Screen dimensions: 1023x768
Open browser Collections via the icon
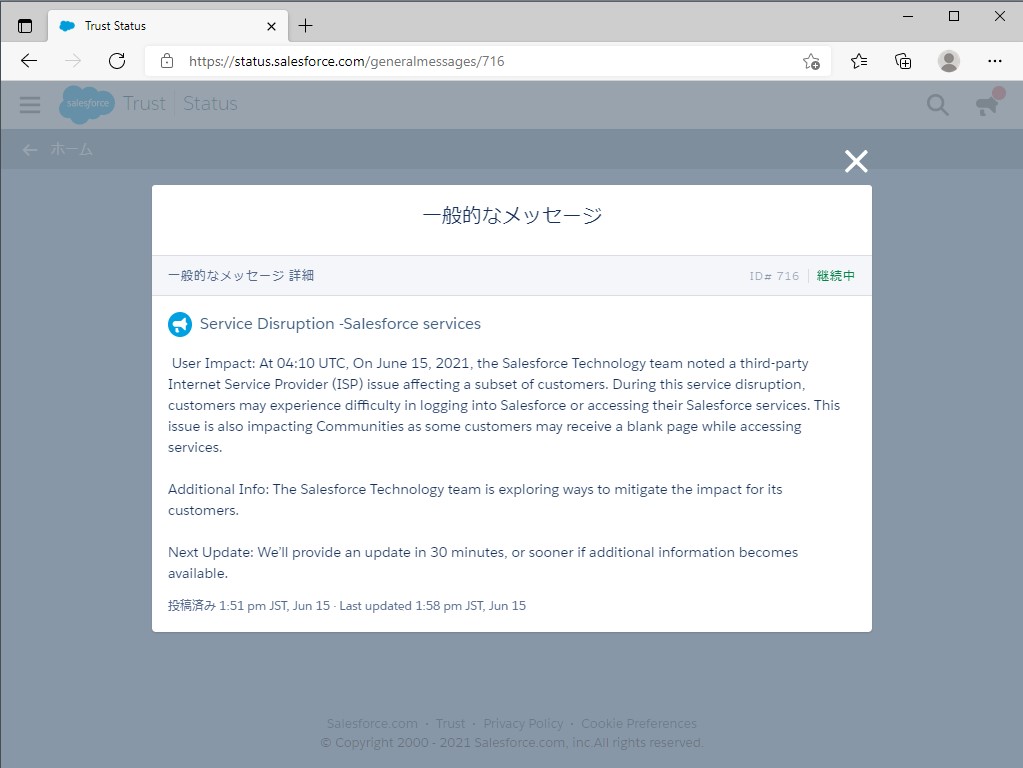click(902, 61)
